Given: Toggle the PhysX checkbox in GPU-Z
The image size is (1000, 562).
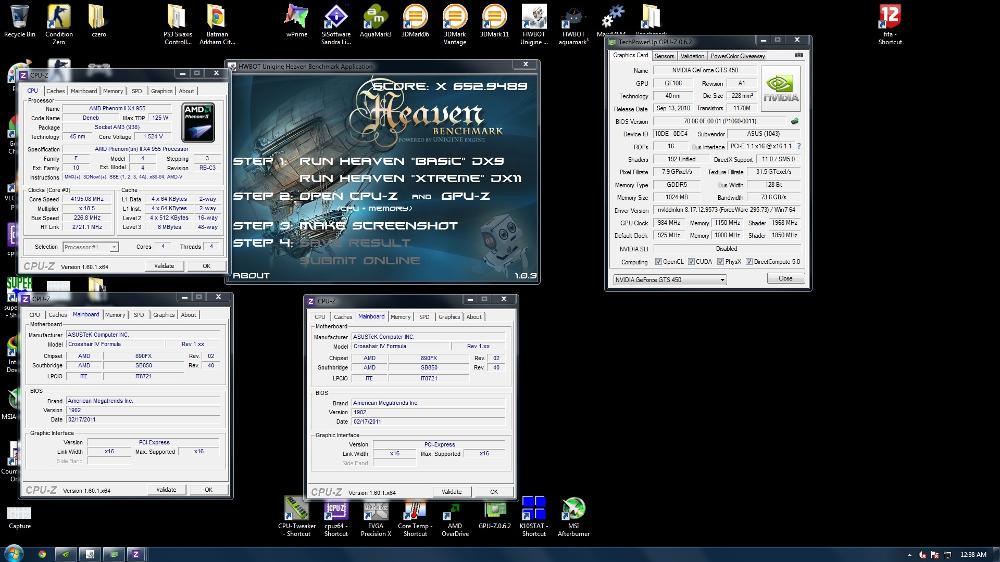Looking at the screenshot, I should [720, 262].
